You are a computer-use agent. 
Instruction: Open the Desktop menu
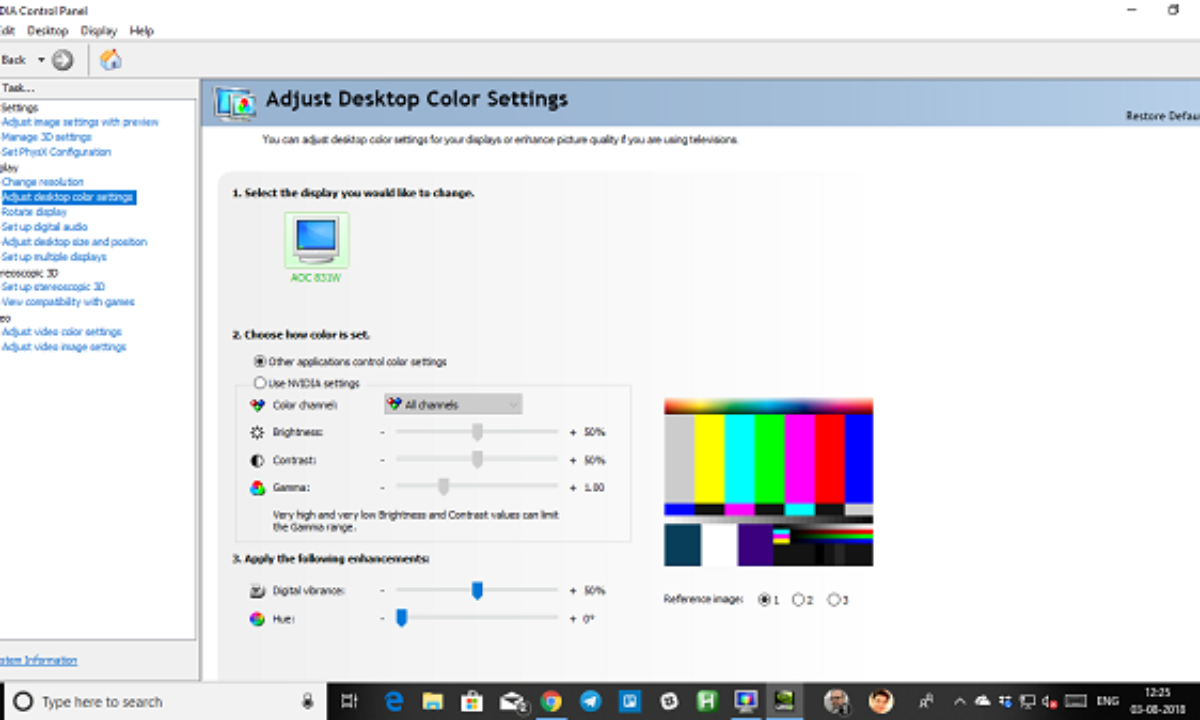point(47,31)
